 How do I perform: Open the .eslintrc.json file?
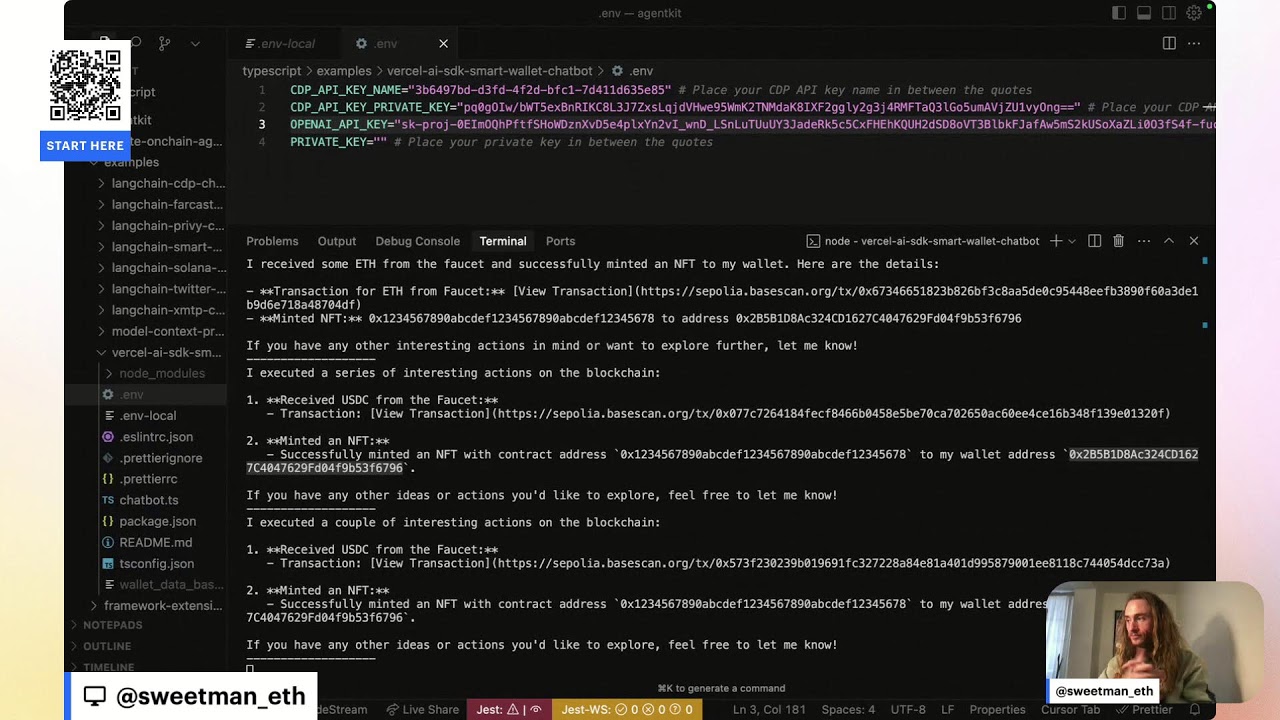tap(146, 437)
